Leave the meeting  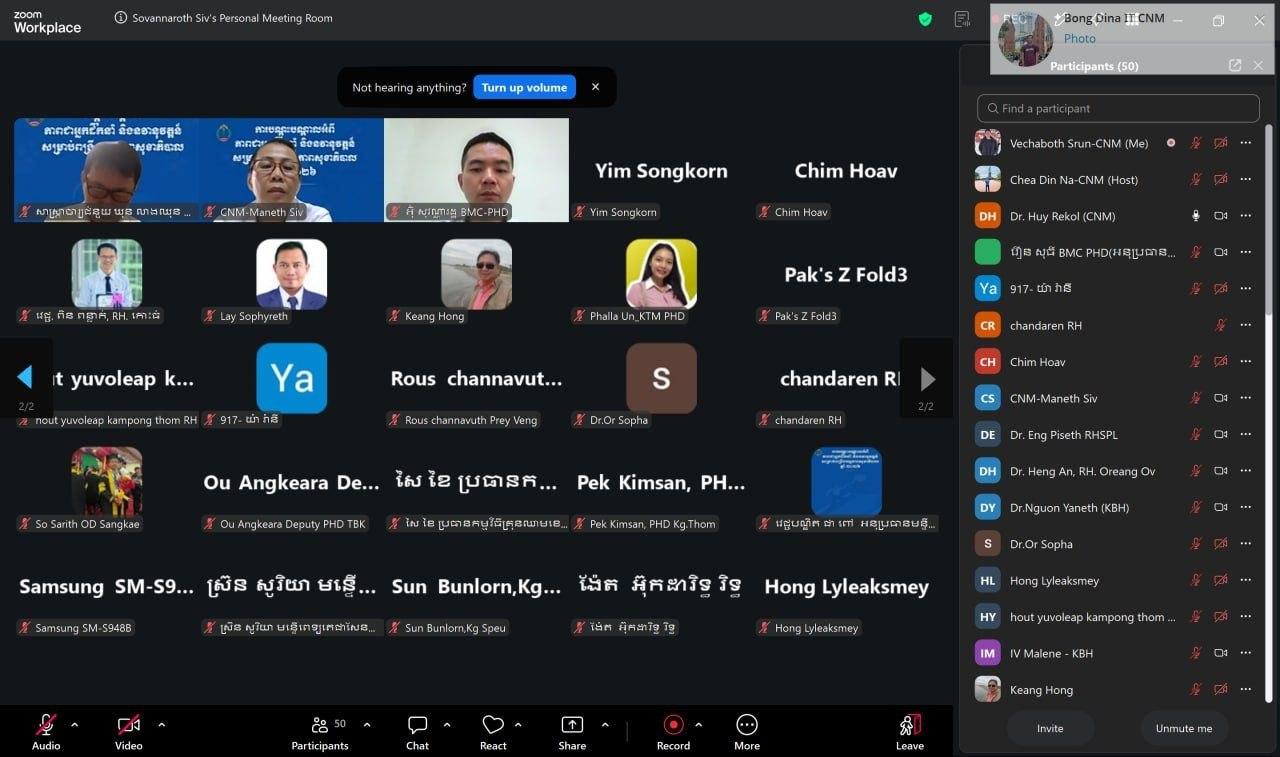click(x=910, y=732)
